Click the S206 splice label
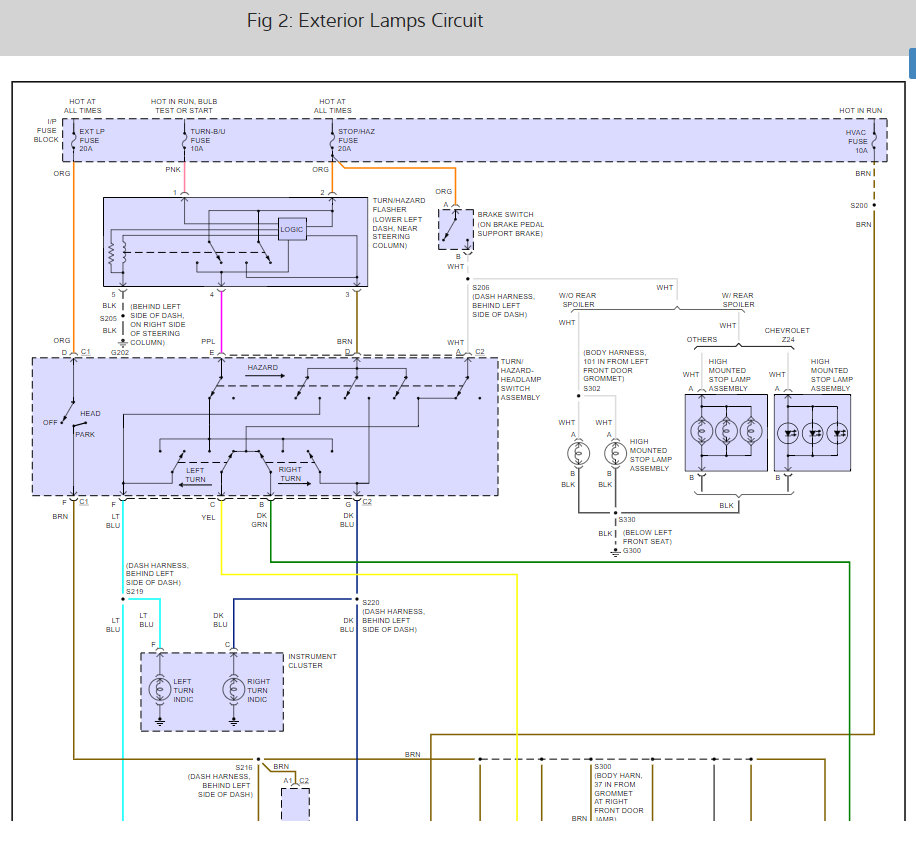Image resolution: width=916 pixels, height=843 pixels. (x=480, y=288)
